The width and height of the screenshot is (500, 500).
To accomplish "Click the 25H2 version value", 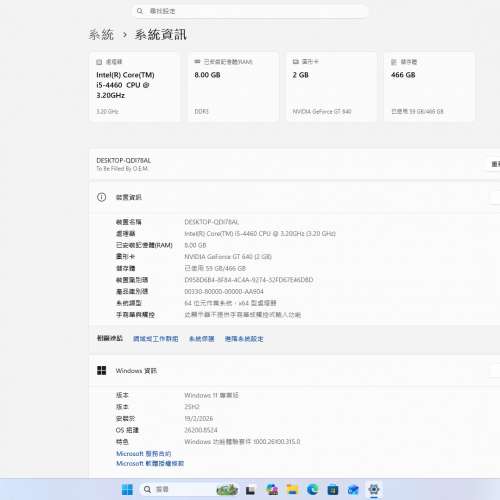I will 192,407.
